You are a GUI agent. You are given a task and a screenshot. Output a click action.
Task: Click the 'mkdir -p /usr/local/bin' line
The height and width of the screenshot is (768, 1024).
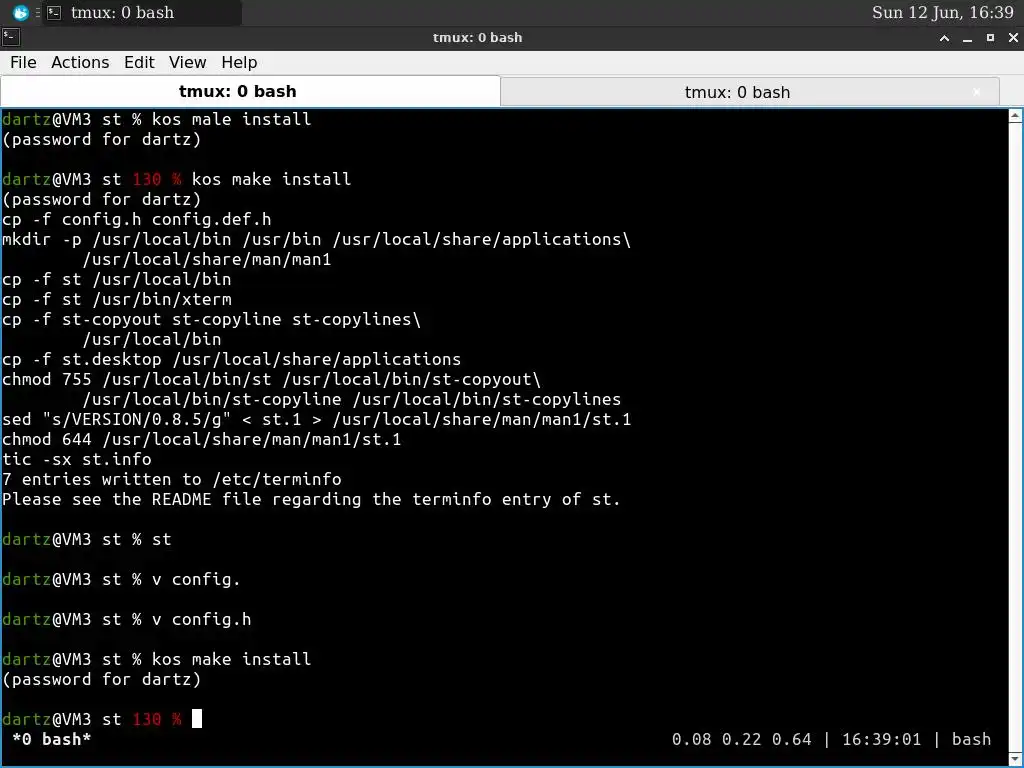[316, 240]
